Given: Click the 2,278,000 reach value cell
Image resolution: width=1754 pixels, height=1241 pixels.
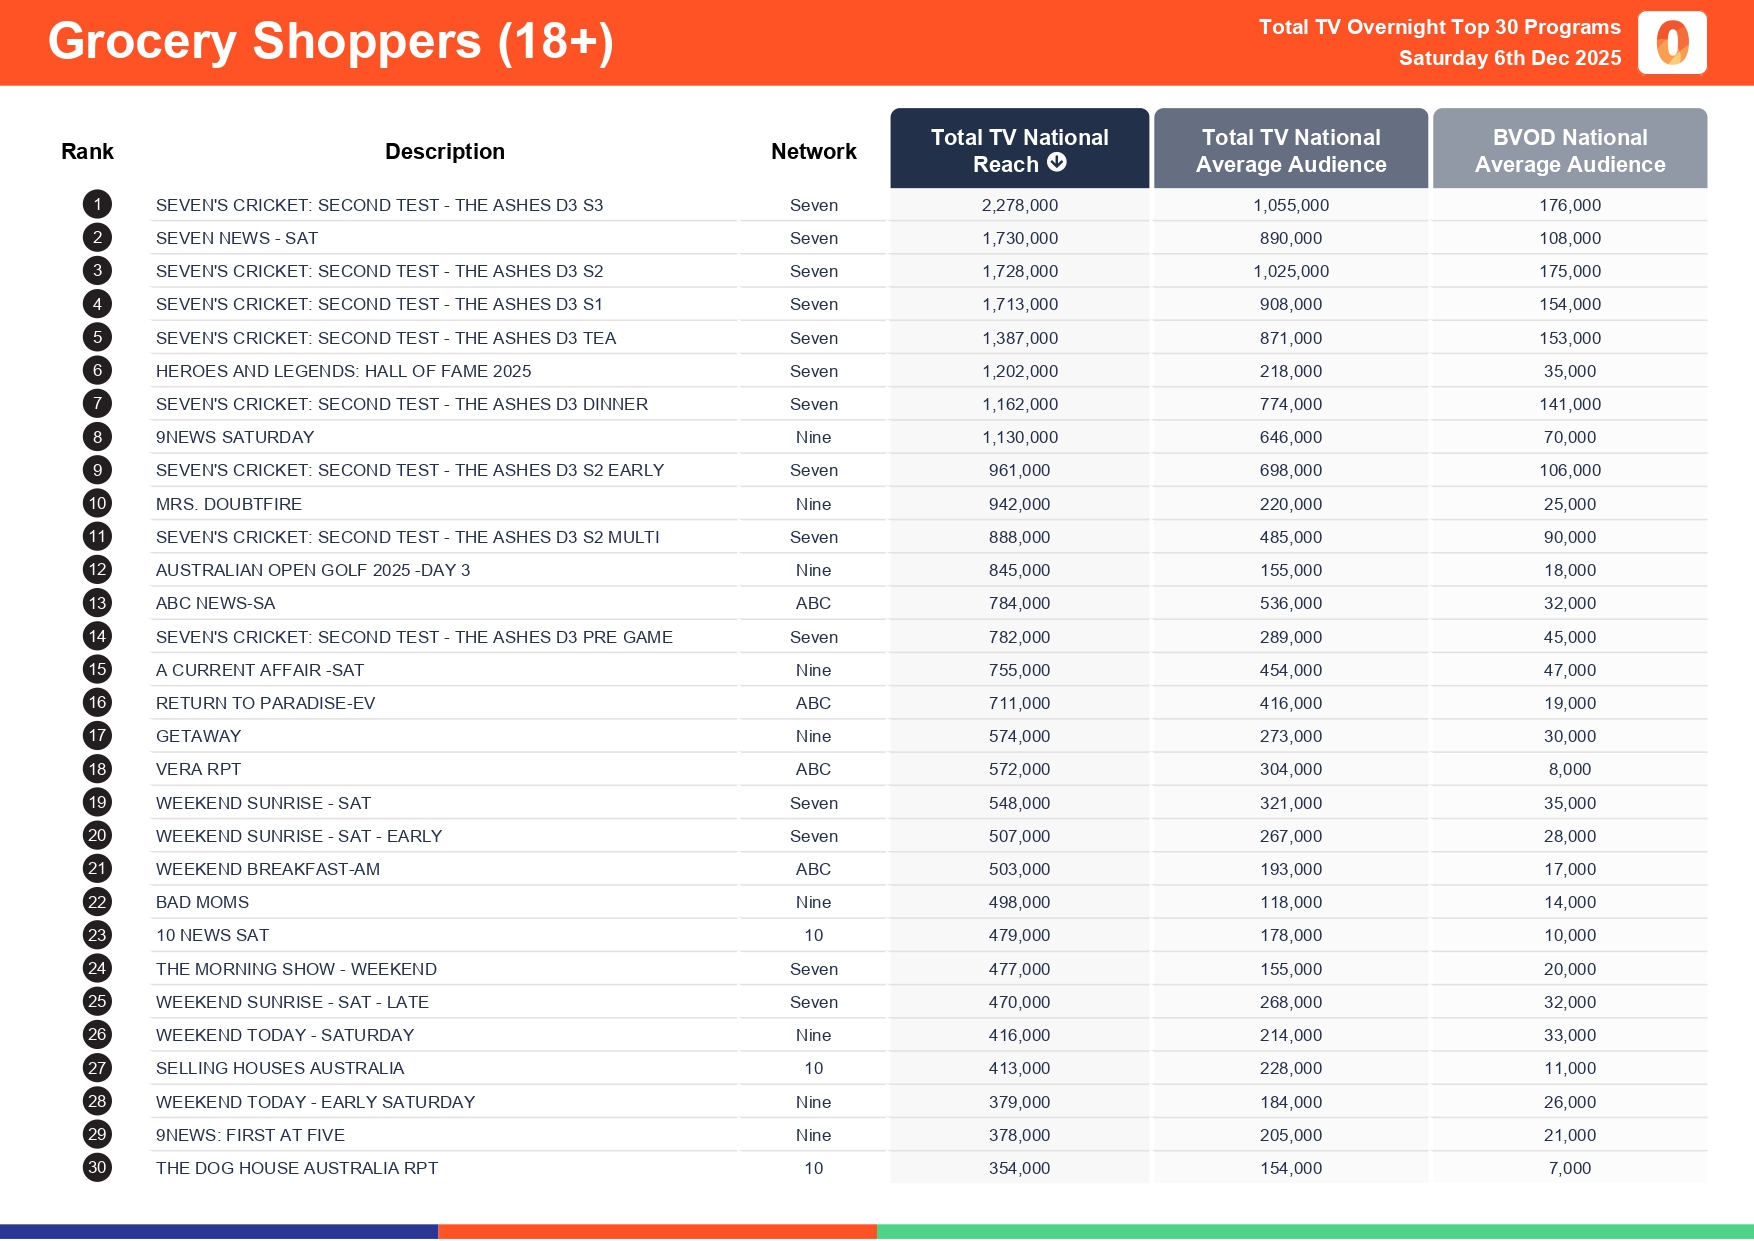Looking at the screenshot, I should pos(1019,205).
